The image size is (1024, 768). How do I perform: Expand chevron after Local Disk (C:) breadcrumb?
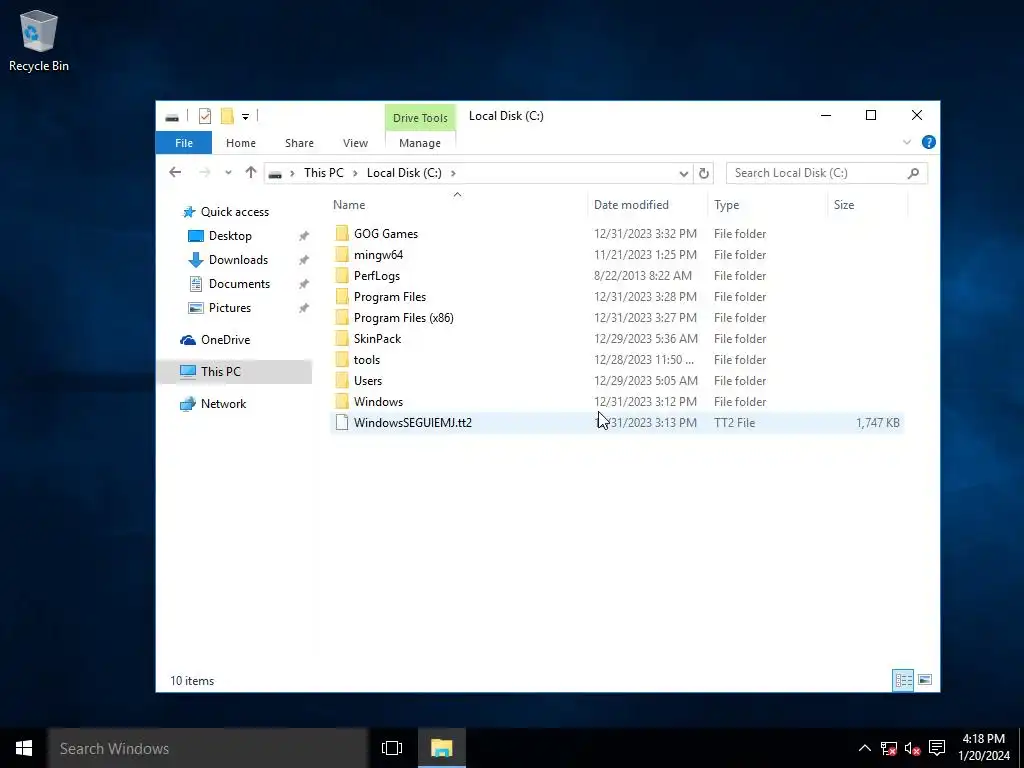click(x=453, y=173)
